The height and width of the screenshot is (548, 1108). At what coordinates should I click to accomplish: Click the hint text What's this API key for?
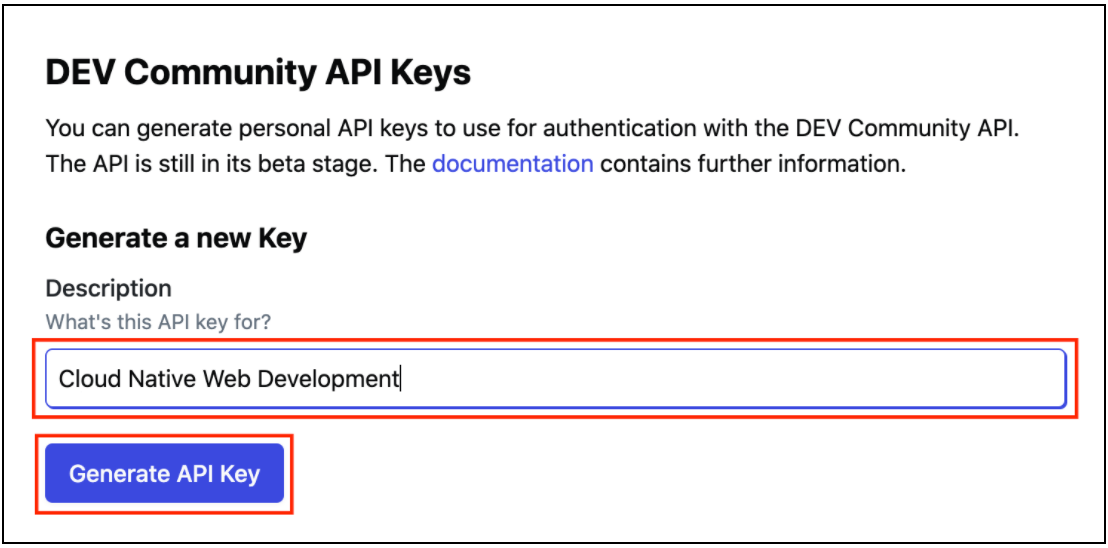(158, 322)
